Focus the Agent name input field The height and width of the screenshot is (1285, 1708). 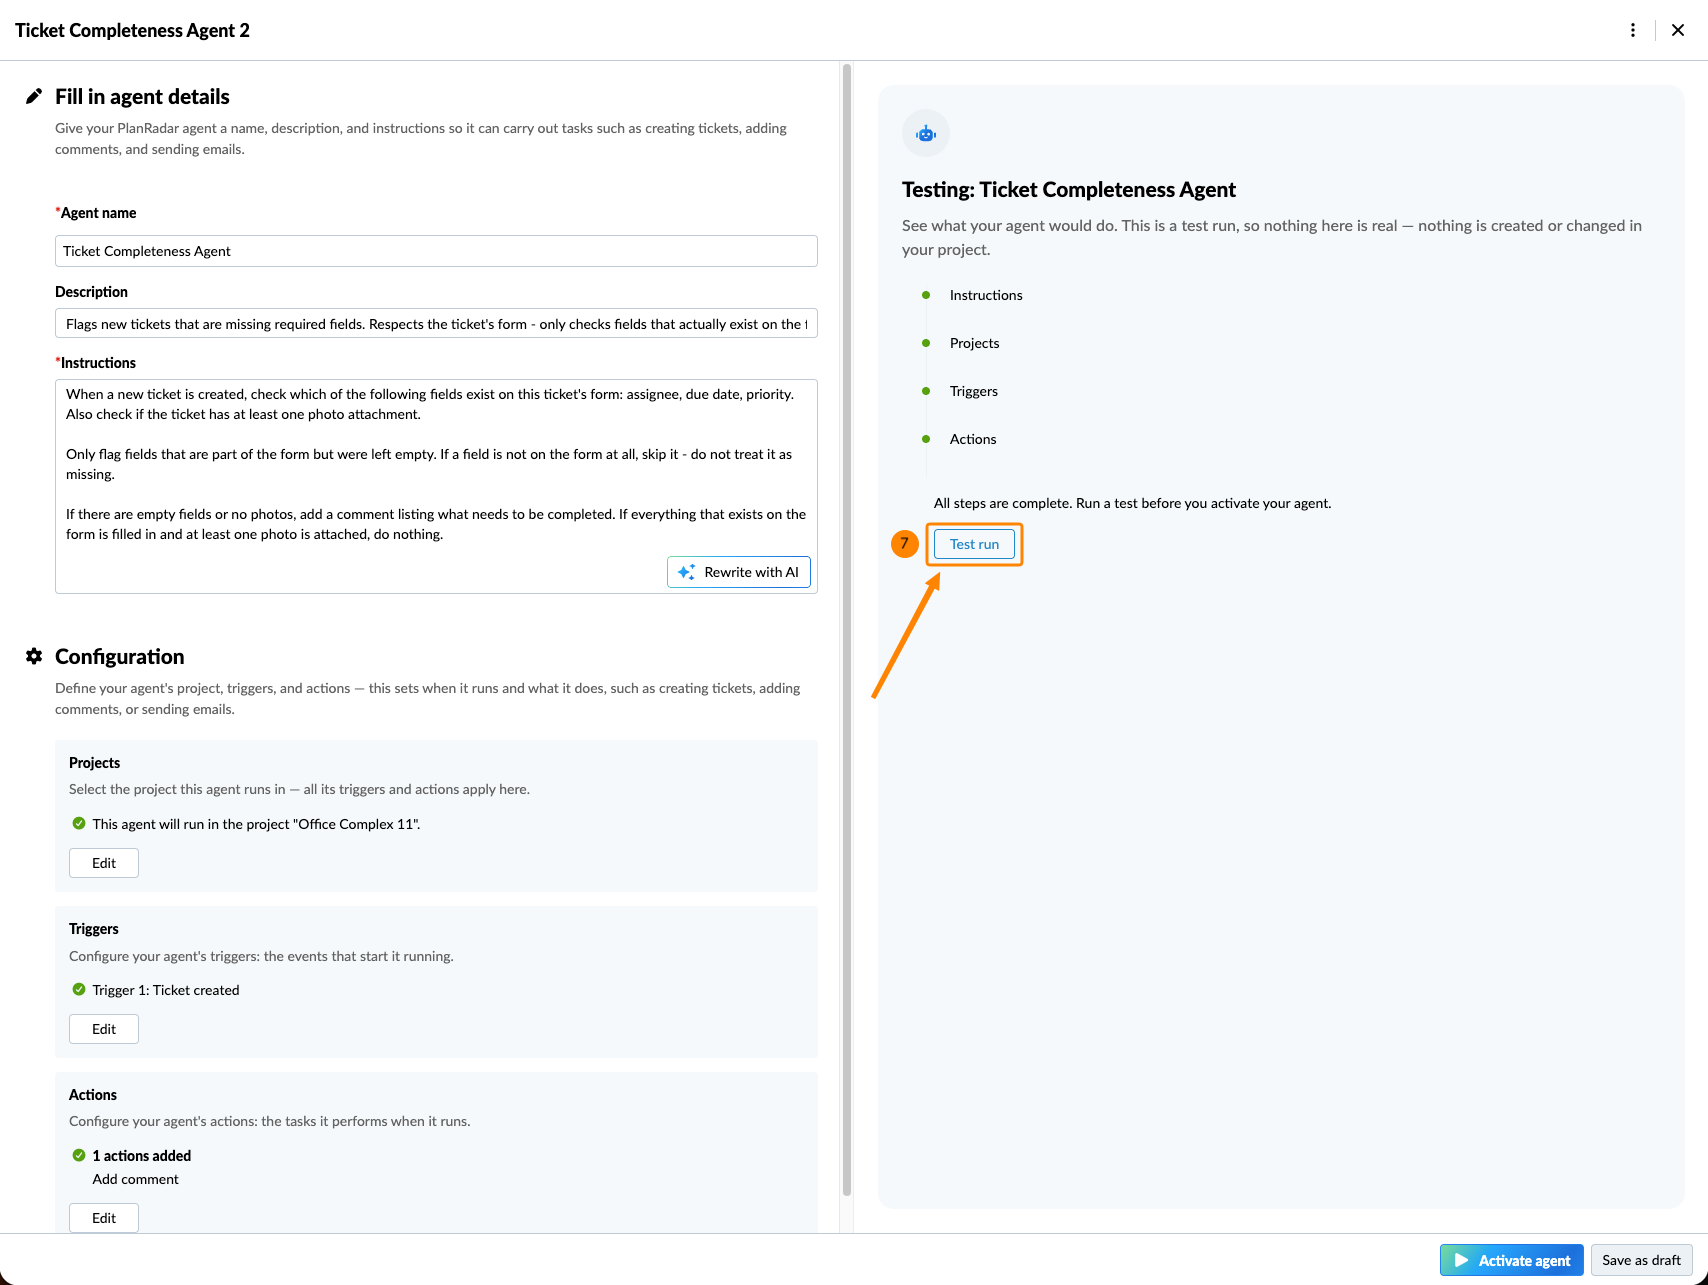click(436, 251)
